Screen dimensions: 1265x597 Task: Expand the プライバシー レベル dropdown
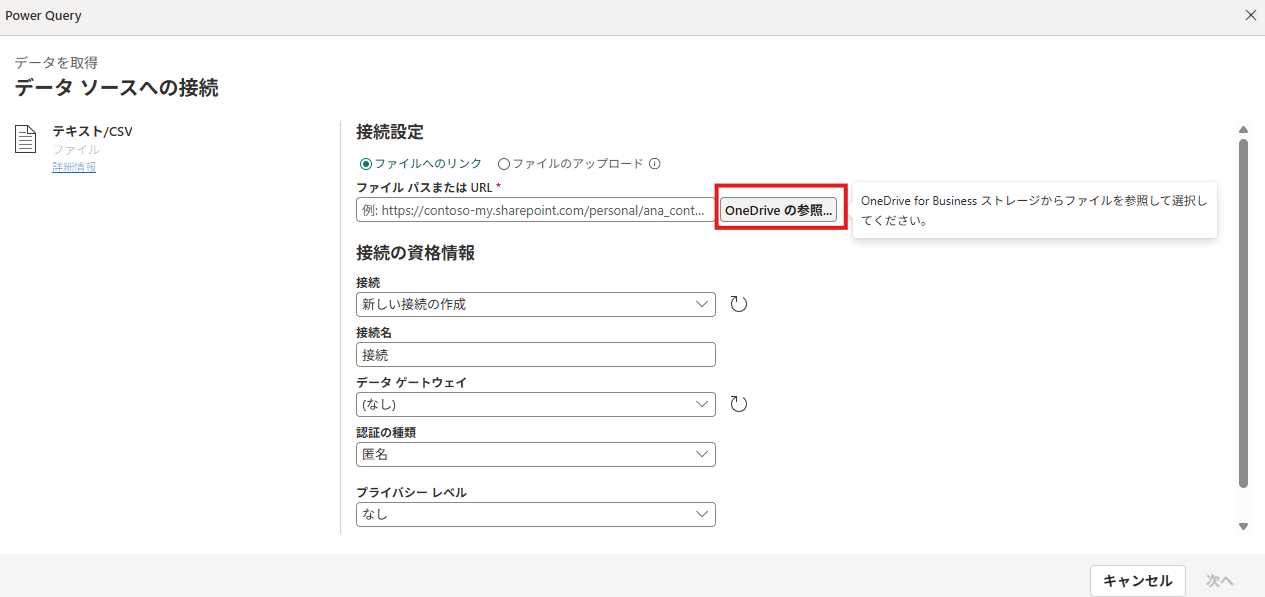535,514
